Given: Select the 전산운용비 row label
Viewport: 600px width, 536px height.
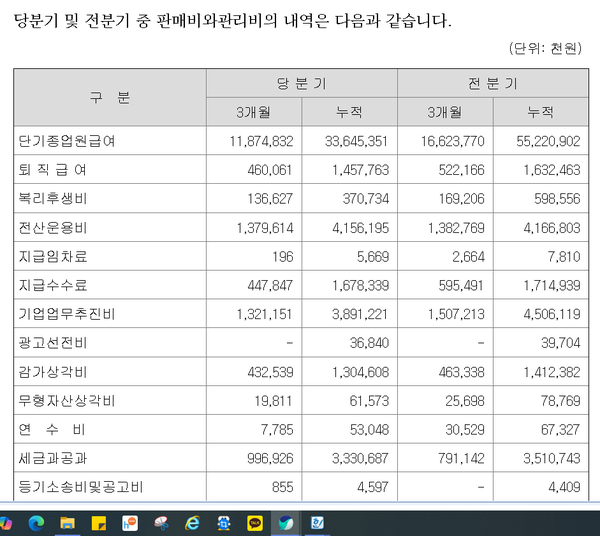Looking at the screenshot, I should (53, 228).
